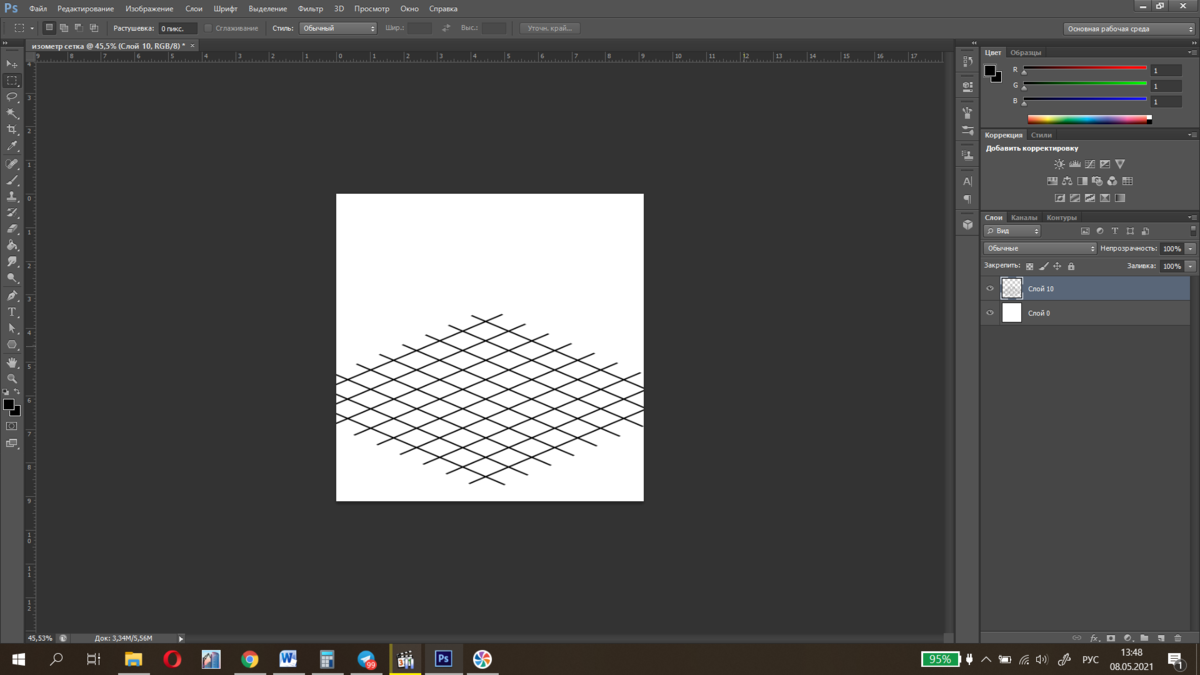Select the History Brush tool
The width and height of the screenshot is (1200, 675).
[12, 214]
